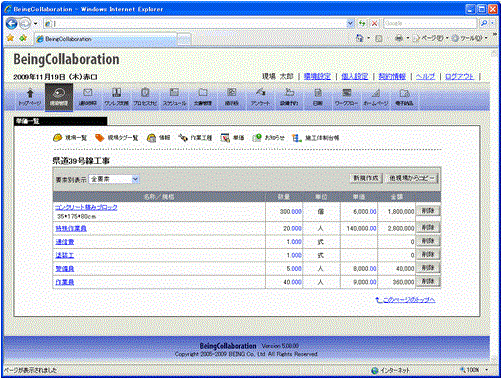Screen dimensions: 502x379
Task: Open the アンケート toolbar icon
Action: 260,97
